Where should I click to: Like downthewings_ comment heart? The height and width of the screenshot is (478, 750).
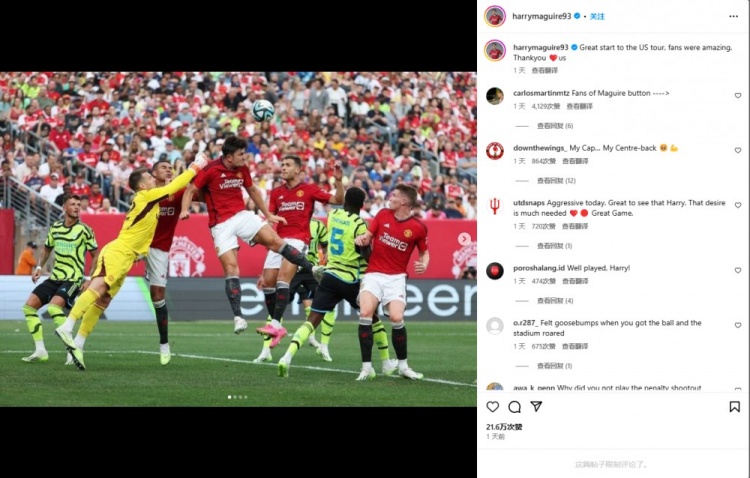click(738, 150)
